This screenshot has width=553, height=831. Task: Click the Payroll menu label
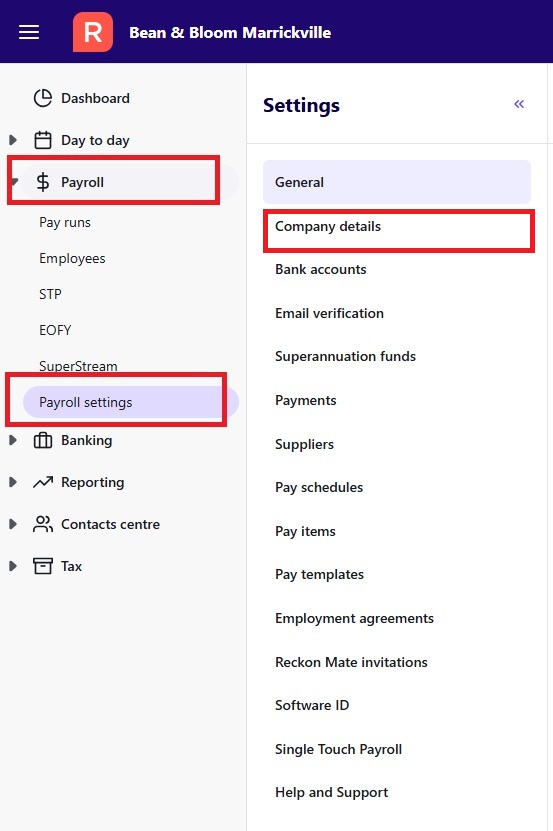point(83,182)
